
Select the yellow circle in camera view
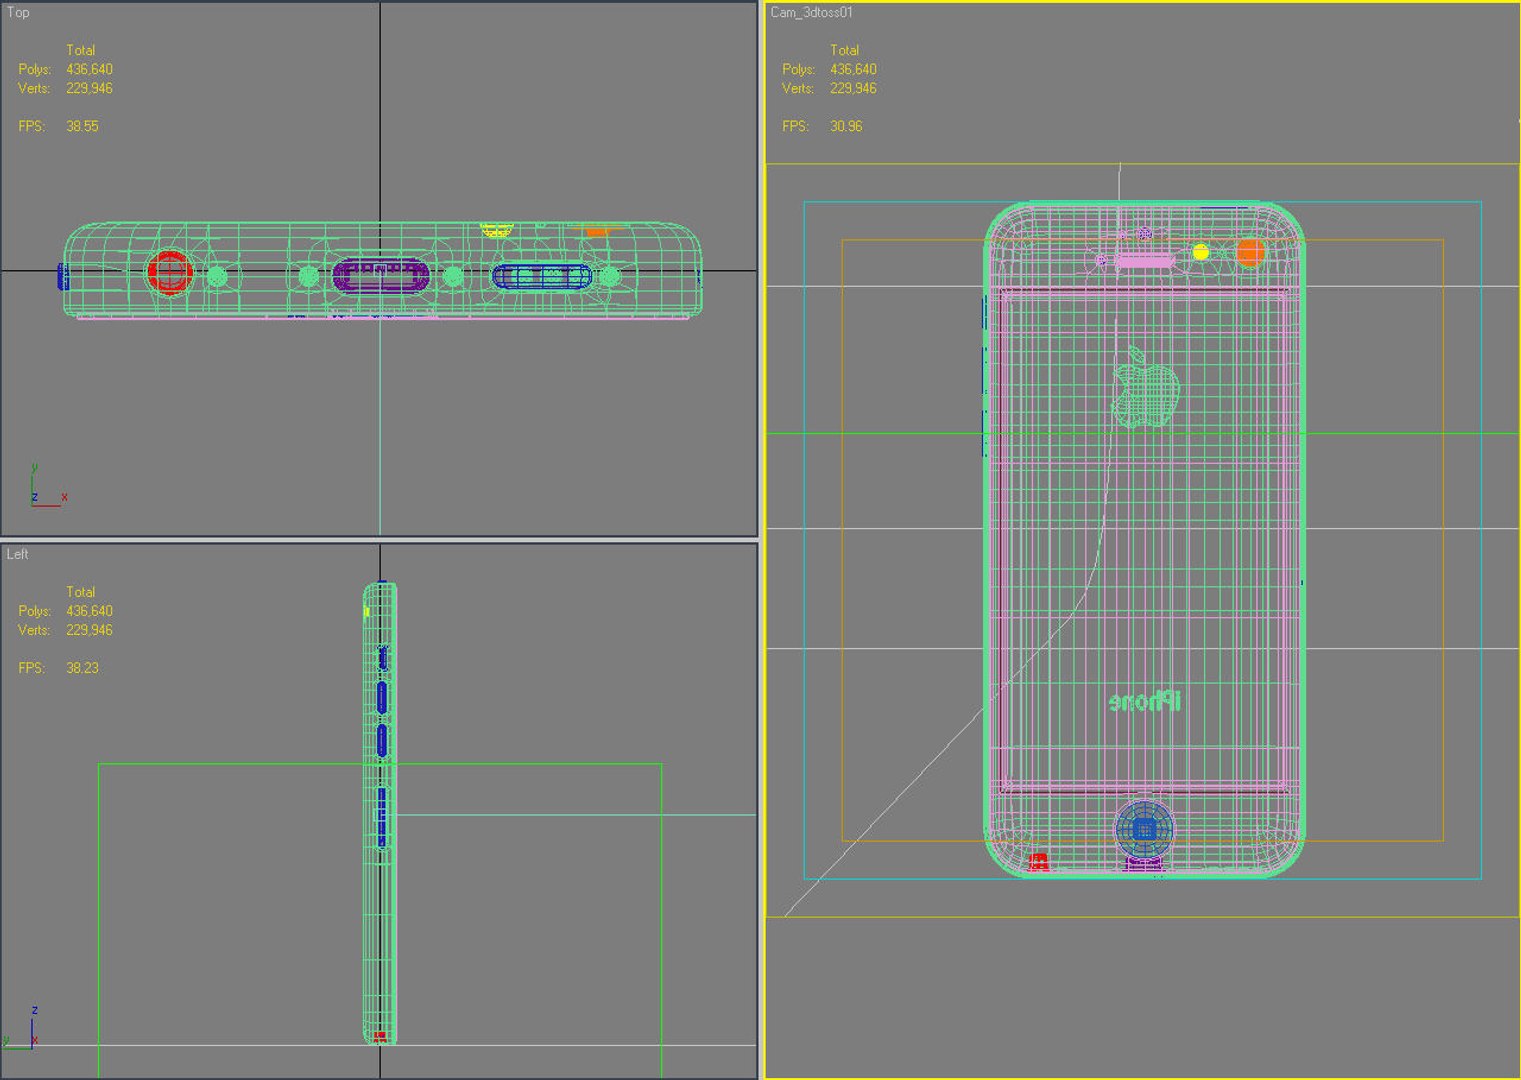click(1201, 252)
